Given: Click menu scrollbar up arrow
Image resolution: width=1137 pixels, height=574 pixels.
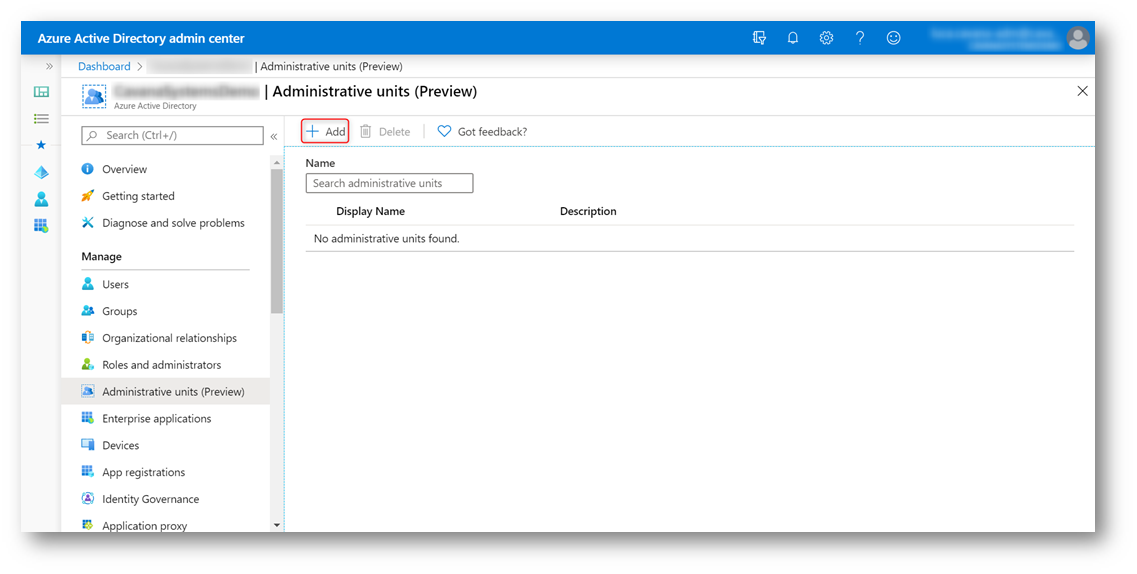Looking at the screenshot, I should (276, 163).
